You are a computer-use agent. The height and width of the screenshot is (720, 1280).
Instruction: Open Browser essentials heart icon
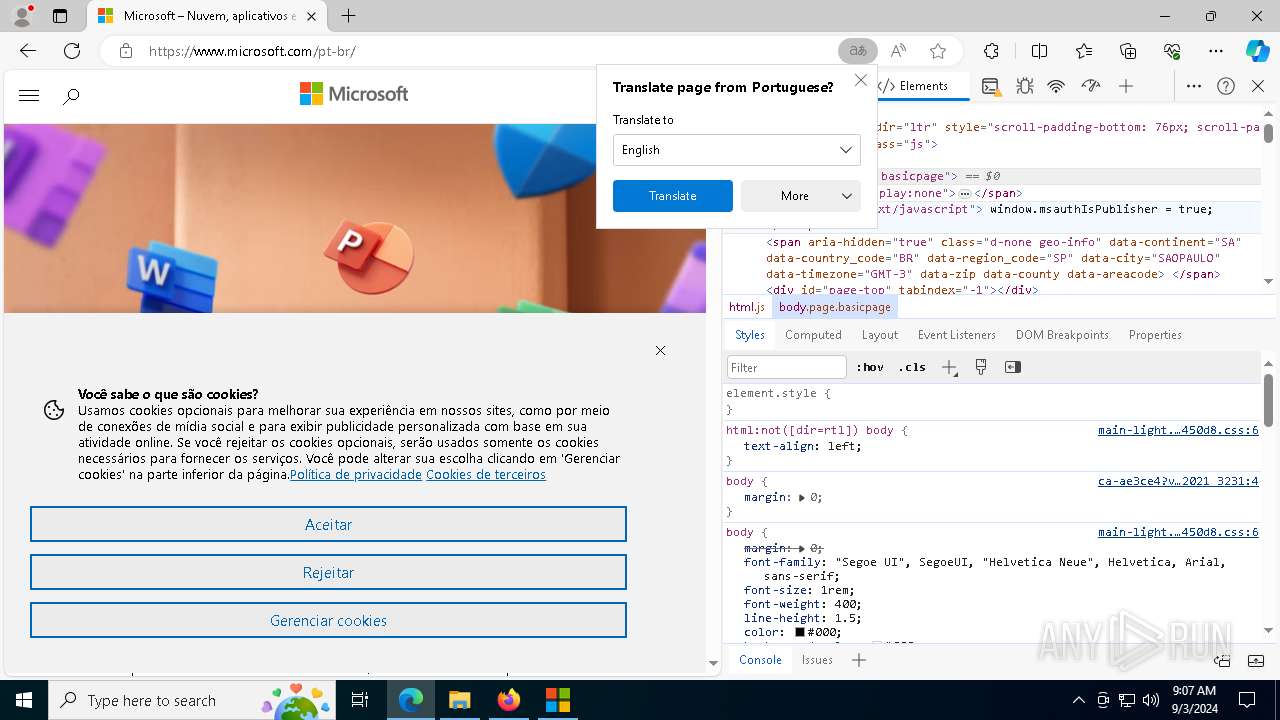click(x=1172, y=51)
